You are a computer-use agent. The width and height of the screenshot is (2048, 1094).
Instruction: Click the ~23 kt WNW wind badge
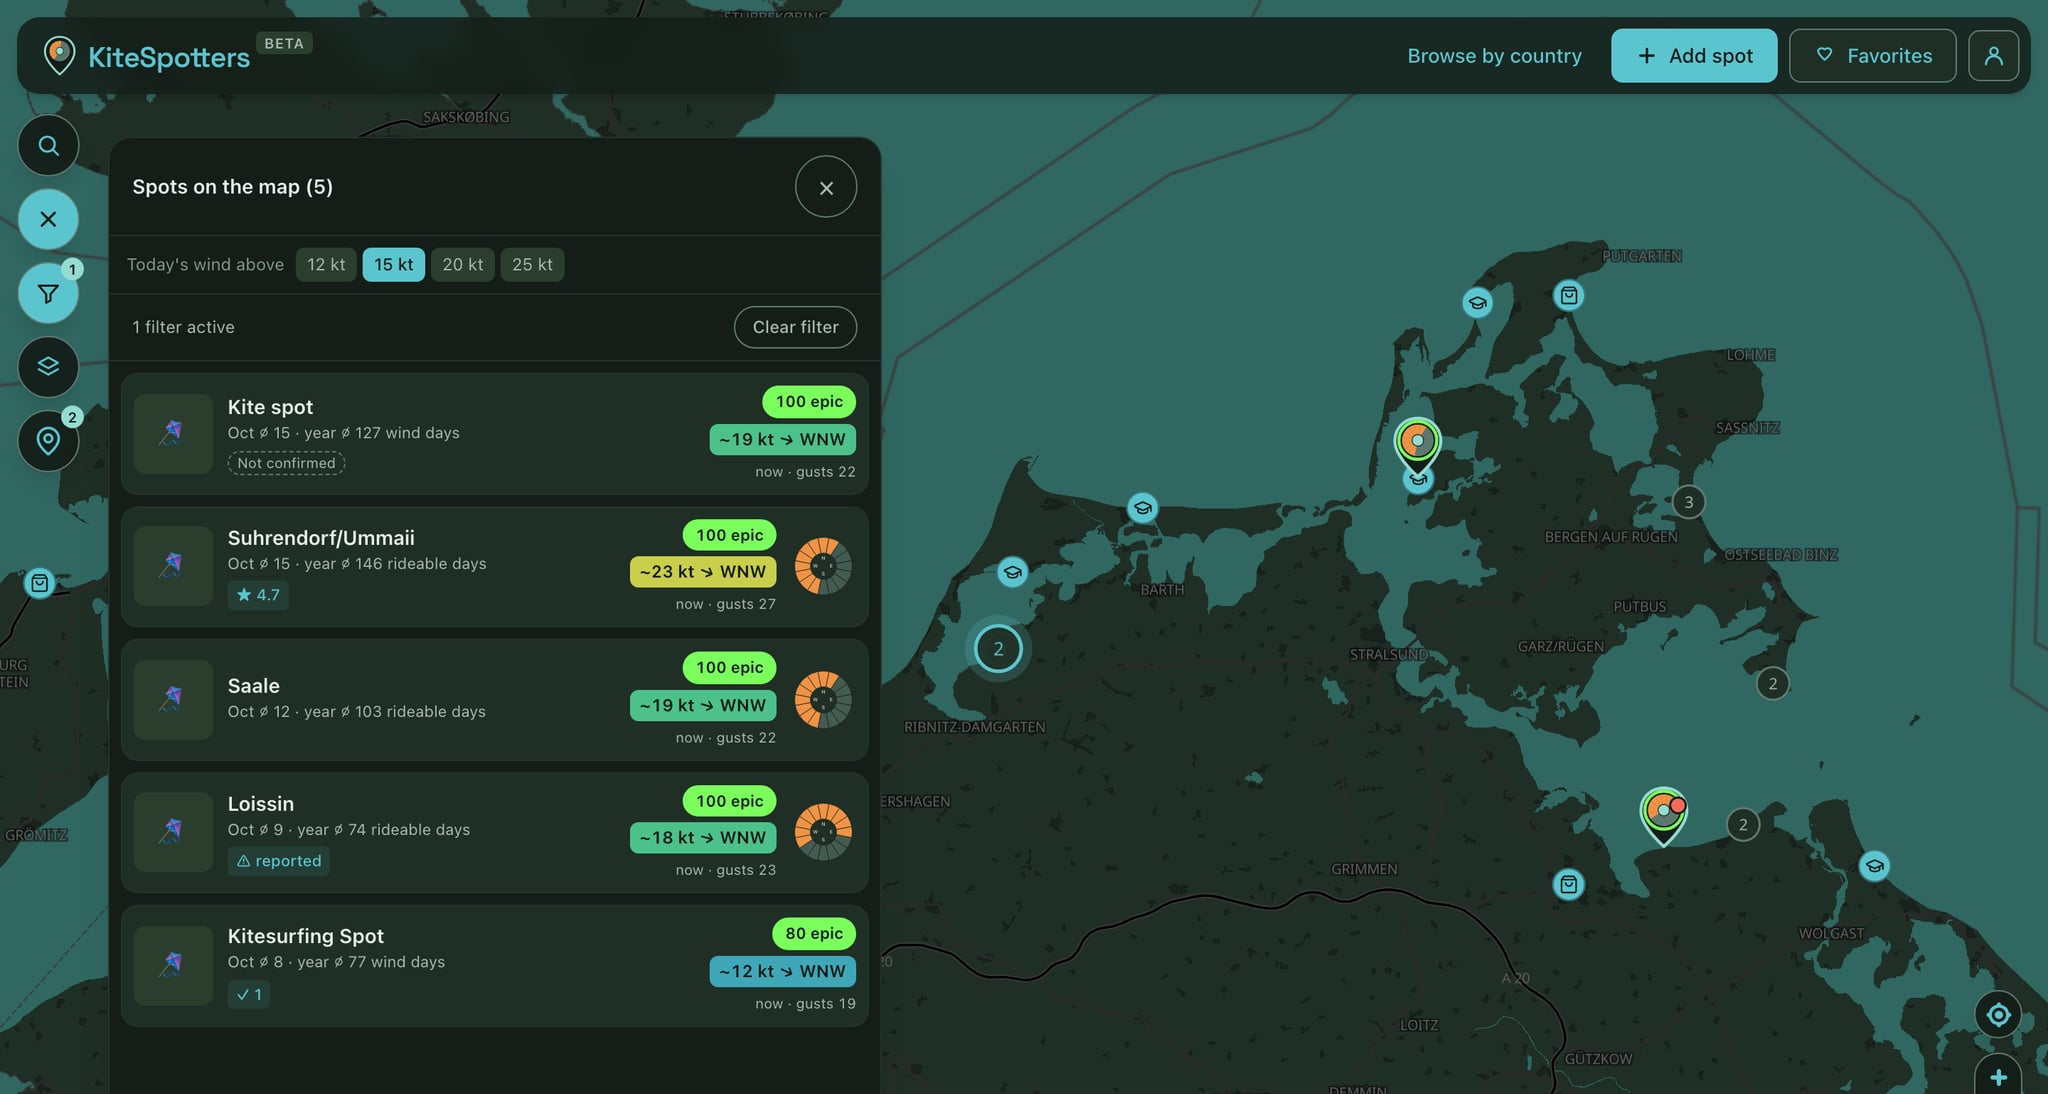tap(703, 572)
